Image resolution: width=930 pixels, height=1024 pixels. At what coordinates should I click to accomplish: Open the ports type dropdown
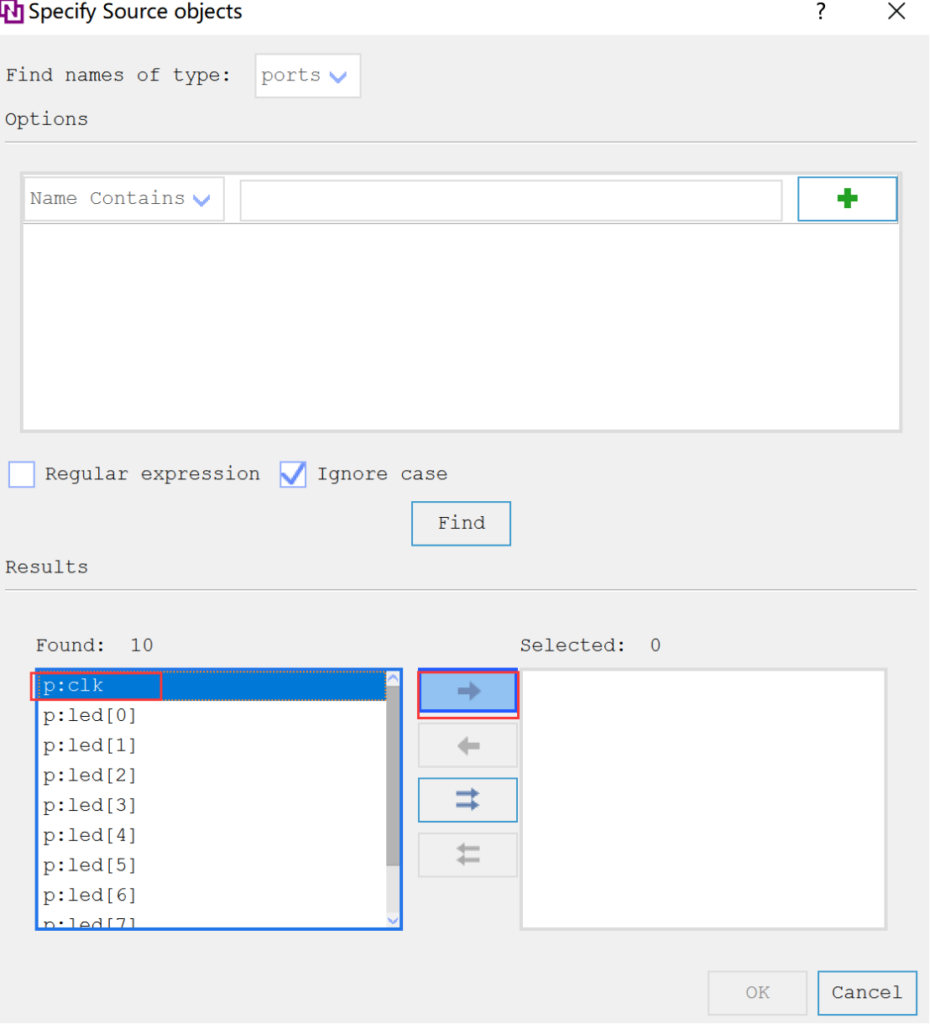tap(307, 76)
